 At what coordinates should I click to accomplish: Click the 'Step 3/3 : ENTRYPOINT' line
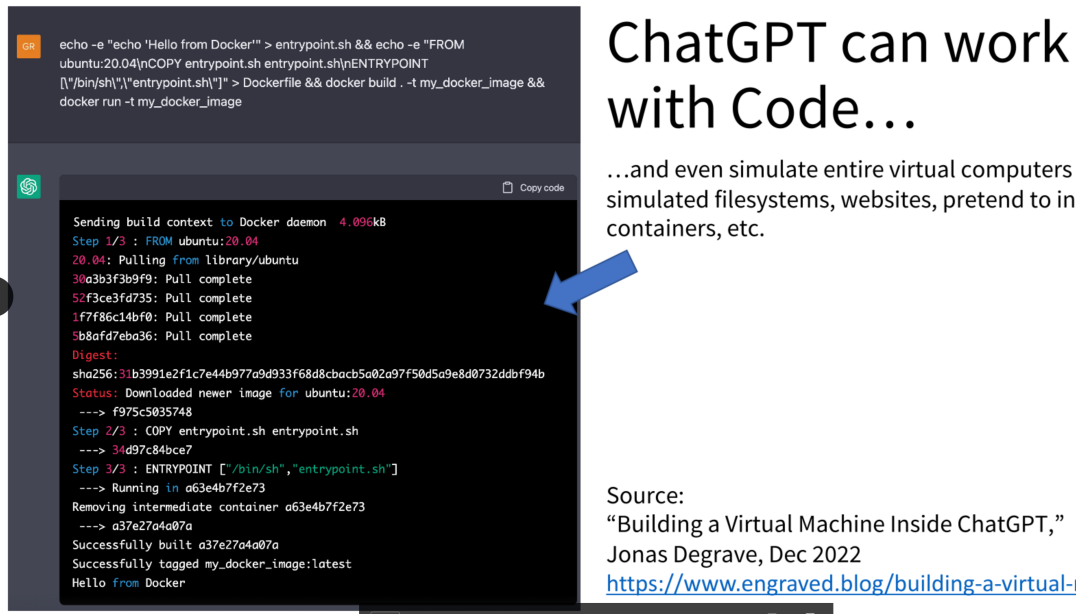coord(235,469)
